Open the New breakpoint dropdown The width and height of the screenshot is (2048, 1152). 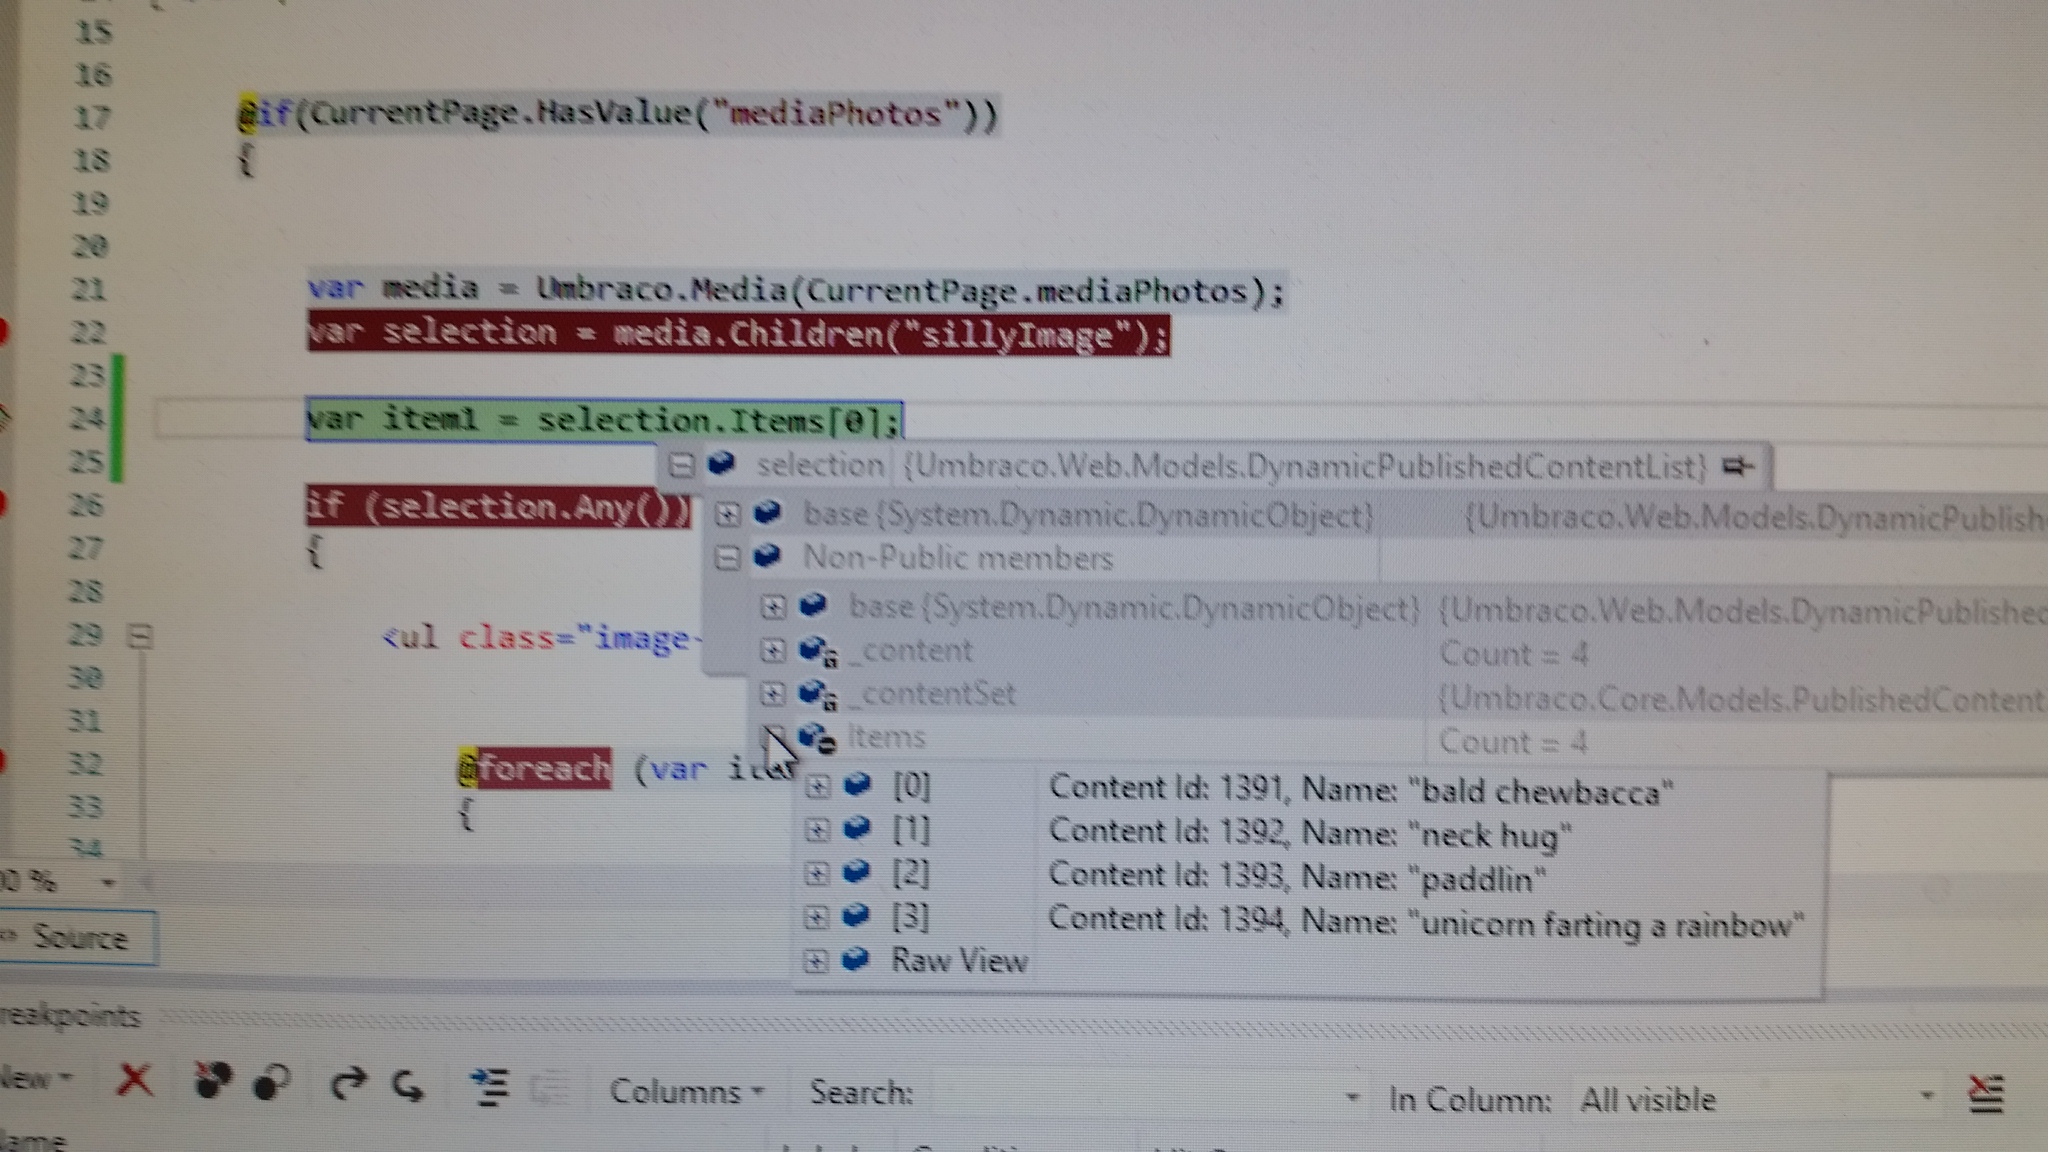(37, 1078)
